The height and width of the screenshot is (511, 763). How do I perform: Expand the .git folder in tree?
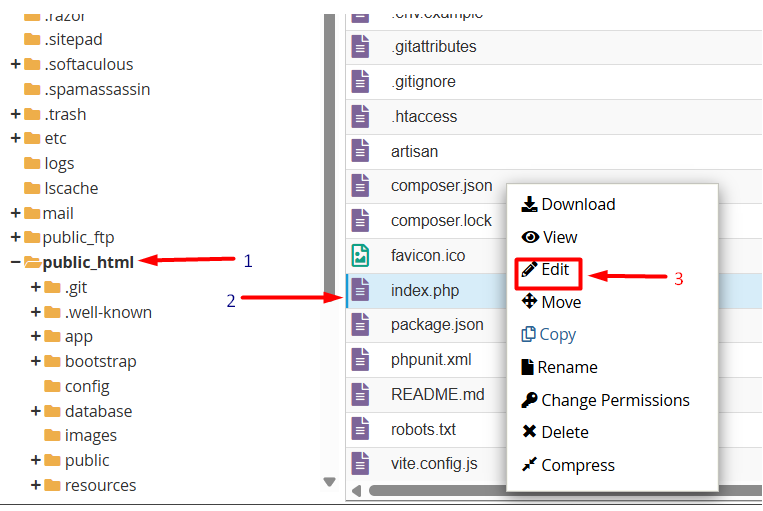coord(36,288)
